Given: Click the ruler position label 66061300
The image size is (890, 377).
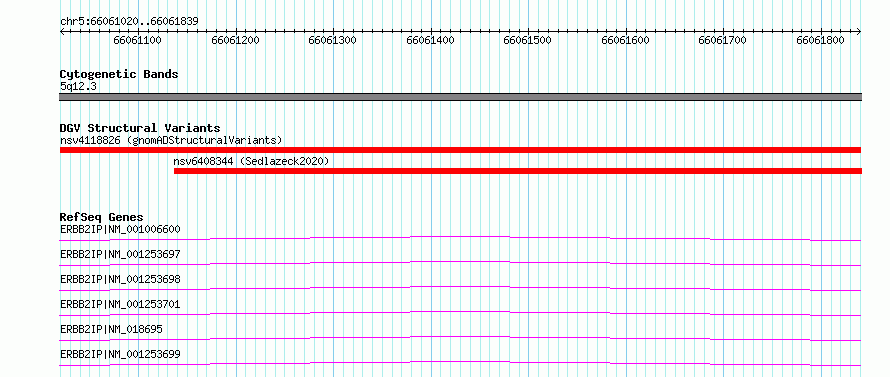Looking at the screenshot, I should [x=333, y=41].
